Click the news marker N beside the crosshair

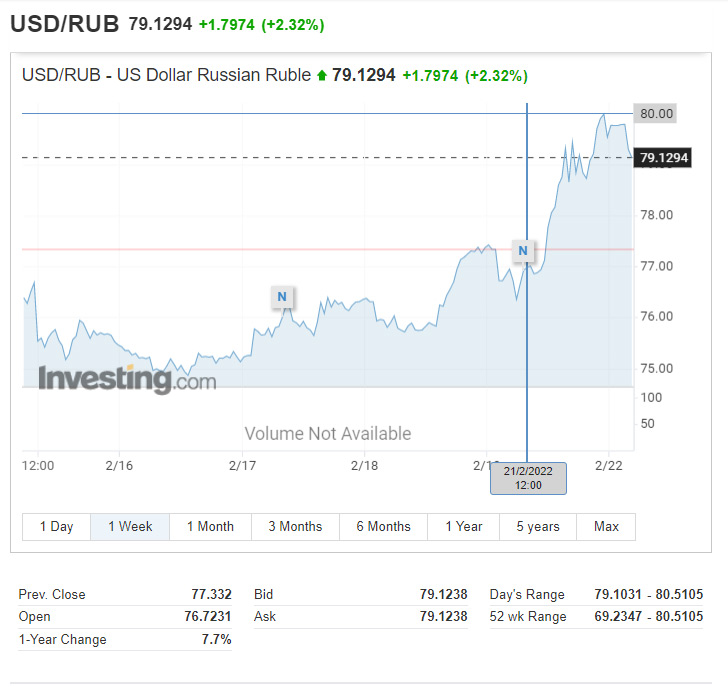[x=523, y=250]
